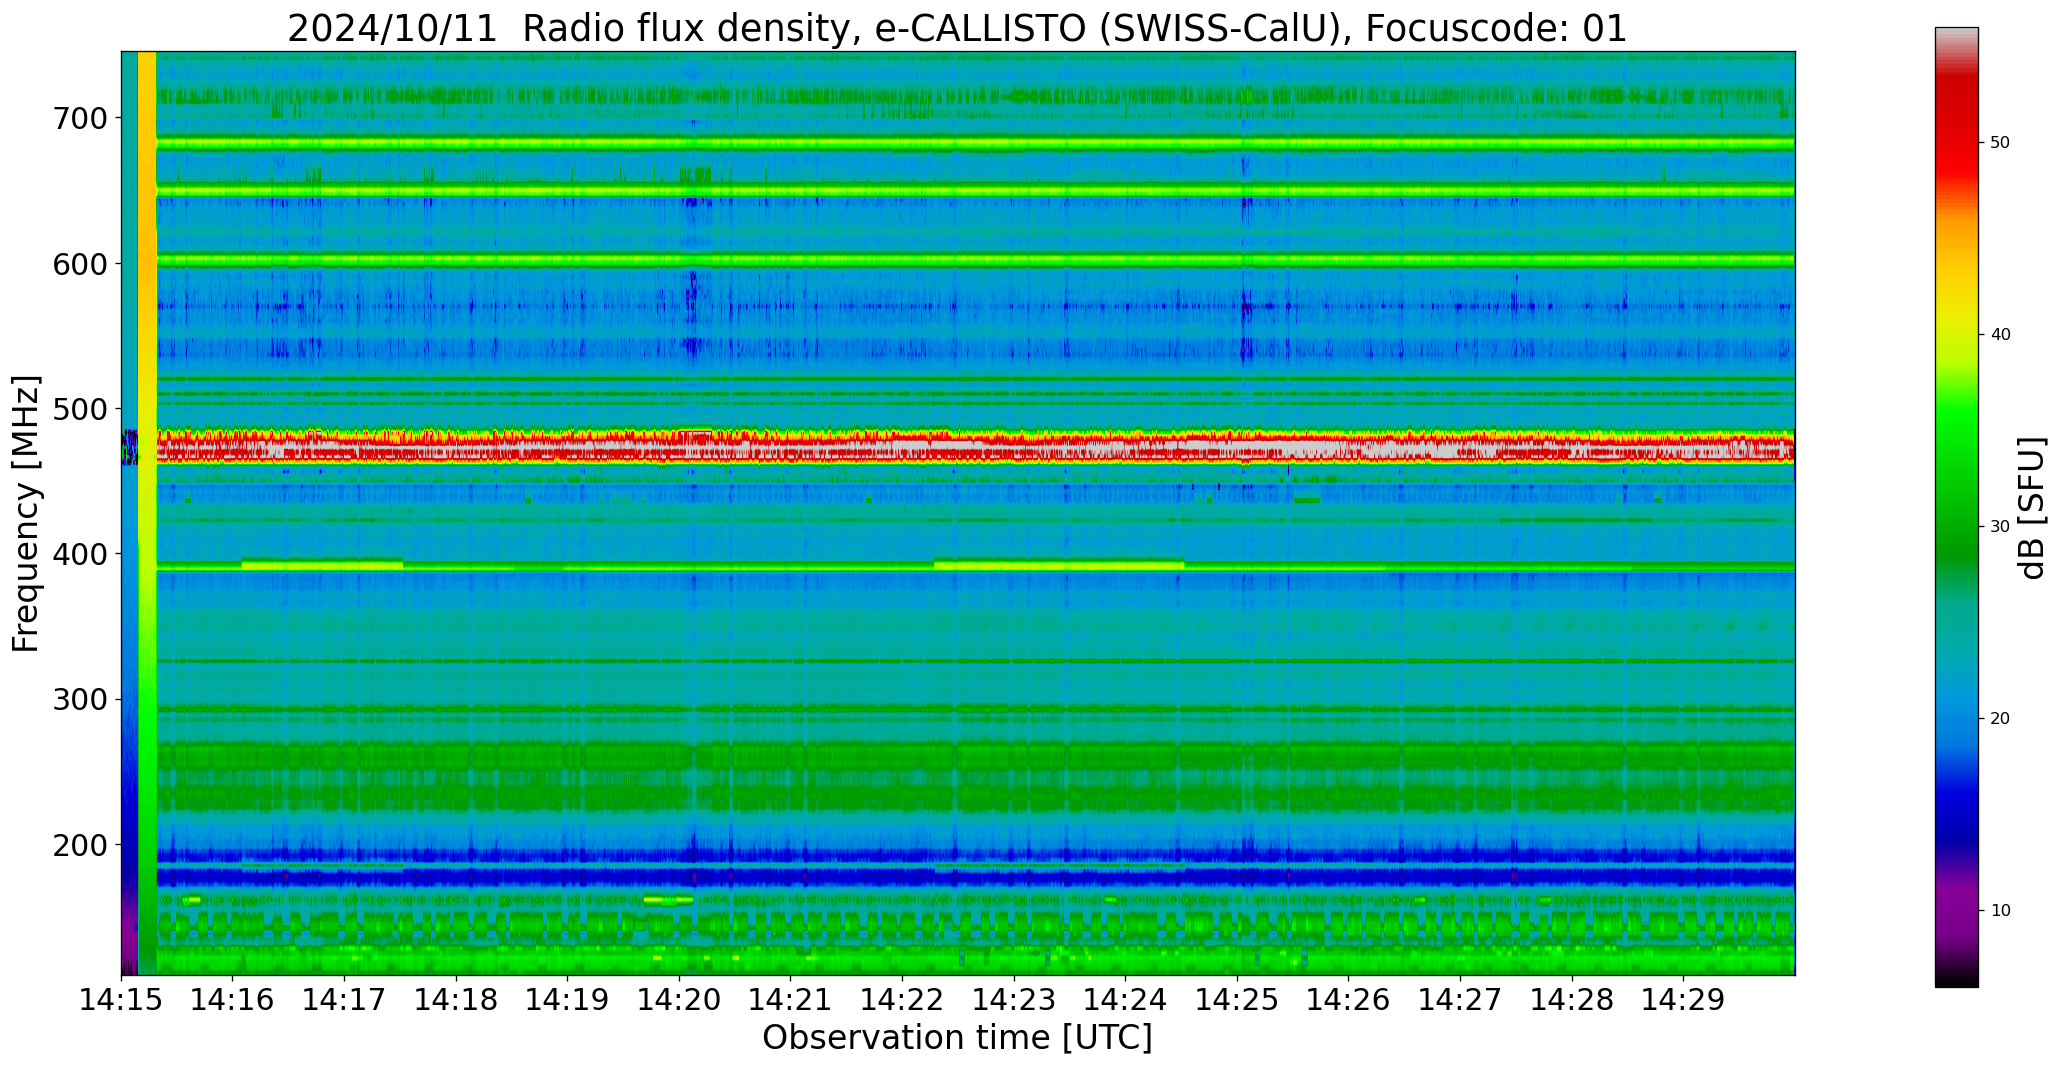The width and height of the screenshot is (2062, 1067).
Task: Click the plot title mentioning e-CALLISTO SWISS-CalU
Action: (x=957, y=28)
